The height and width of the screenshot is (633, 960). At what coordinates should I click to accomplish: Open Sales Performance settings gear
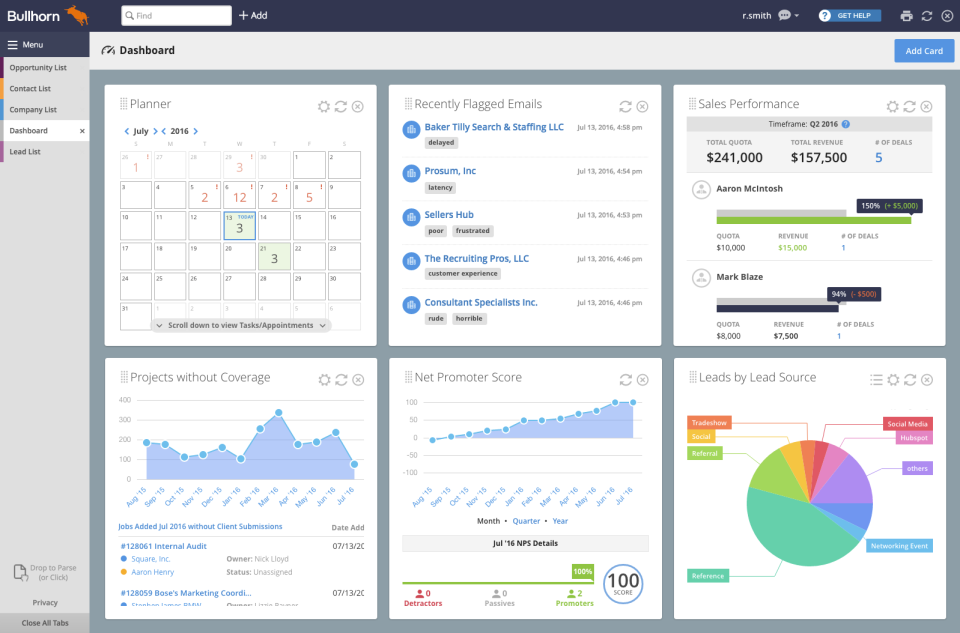[x=893, y=107]
